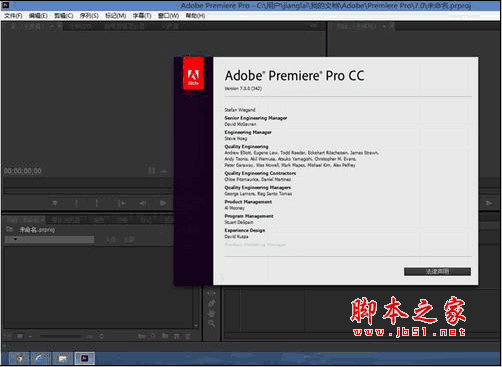Click the Premiere icon in title bar

6,5
